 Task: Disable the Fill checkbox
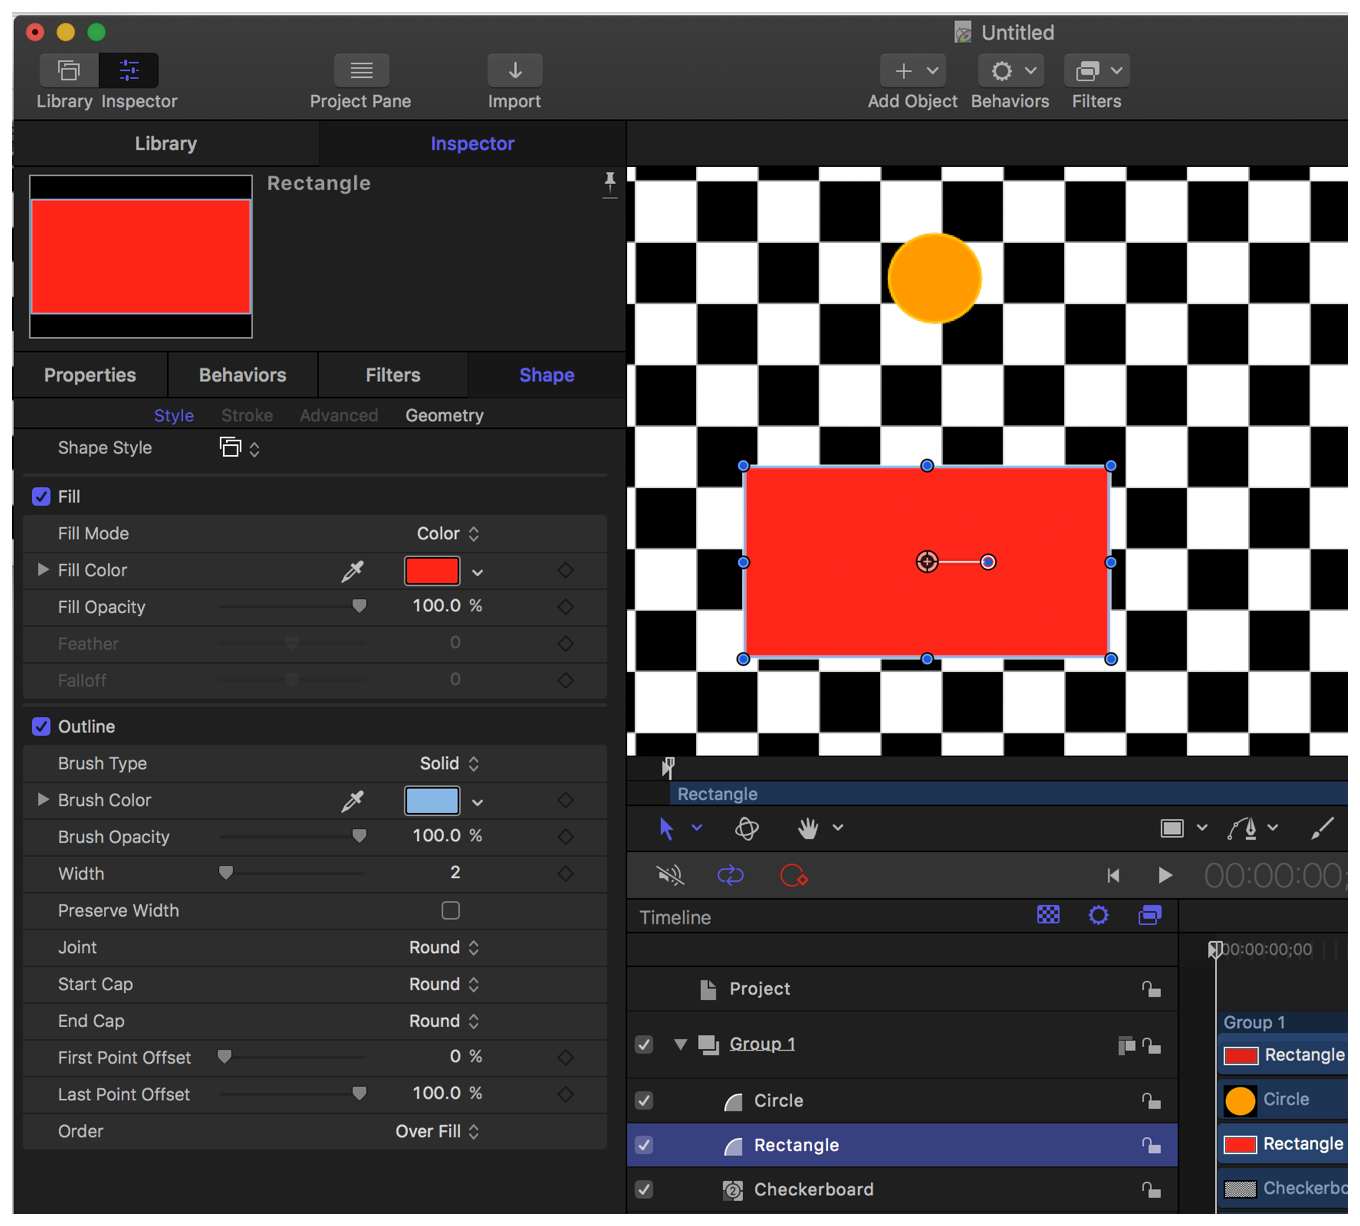pos(41,497)
